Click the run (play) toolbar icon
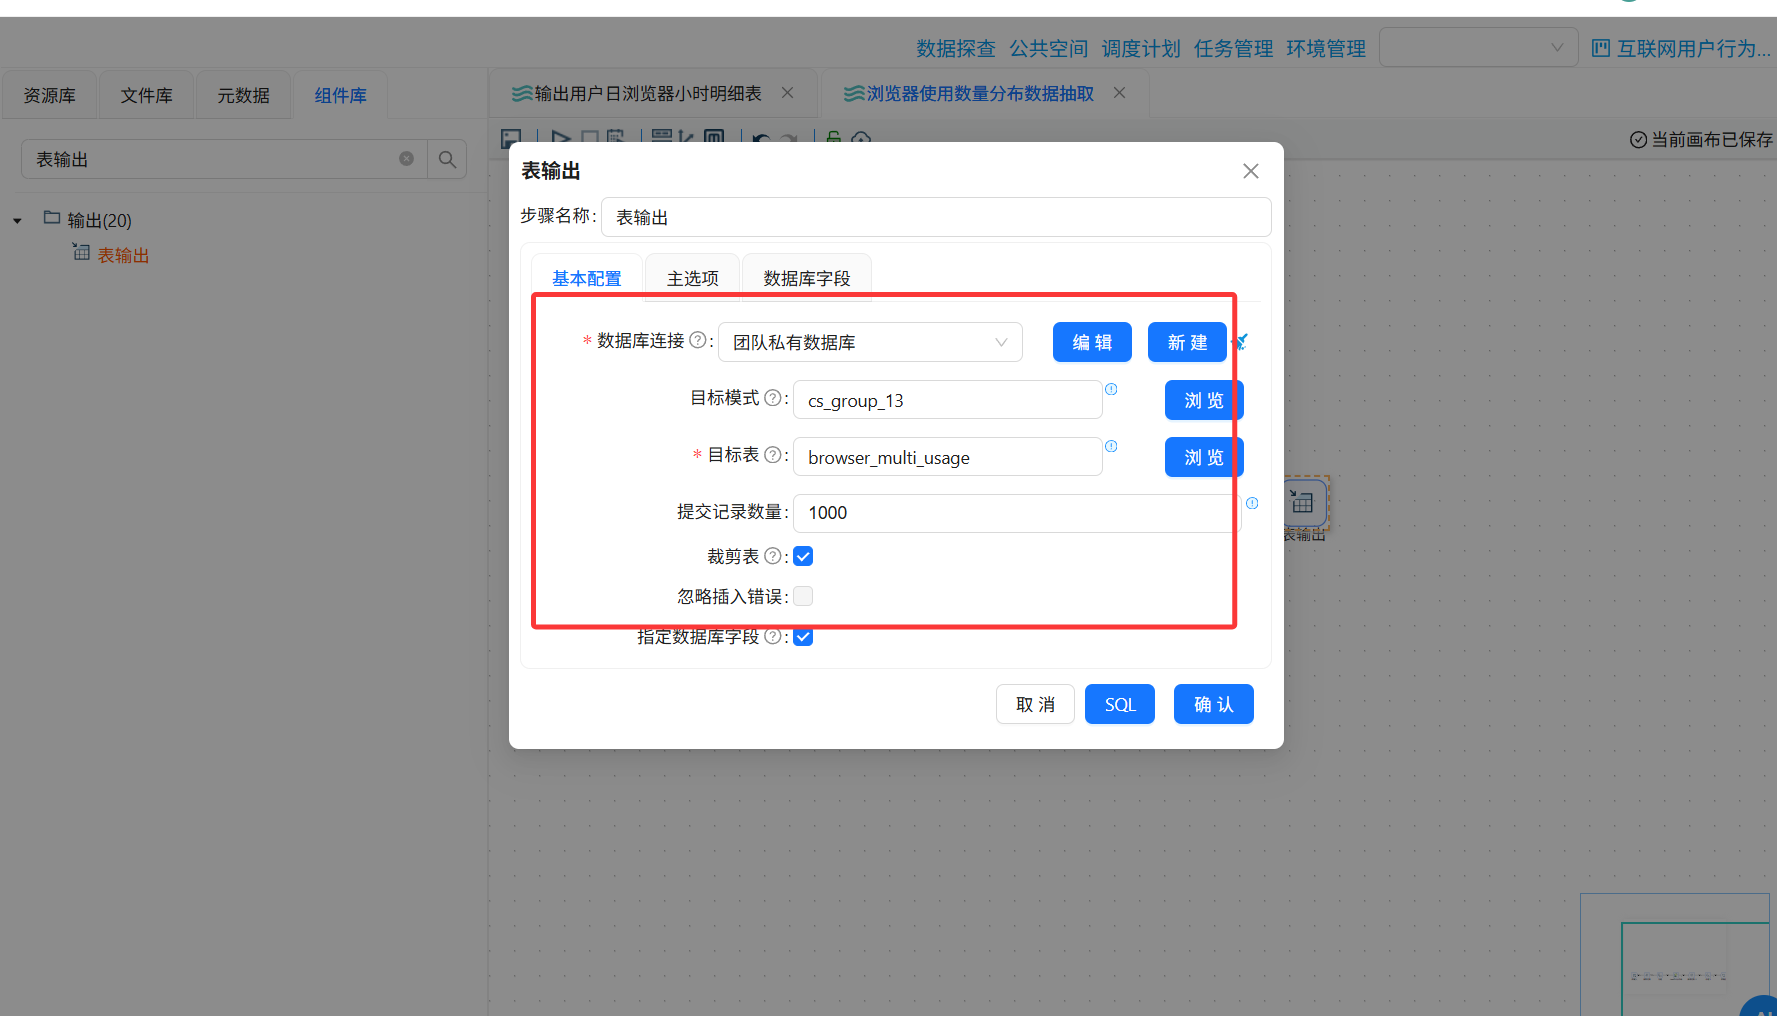Image resolution: width=1777 pixels, height=1016 pixels. click(x=561, y=138)
